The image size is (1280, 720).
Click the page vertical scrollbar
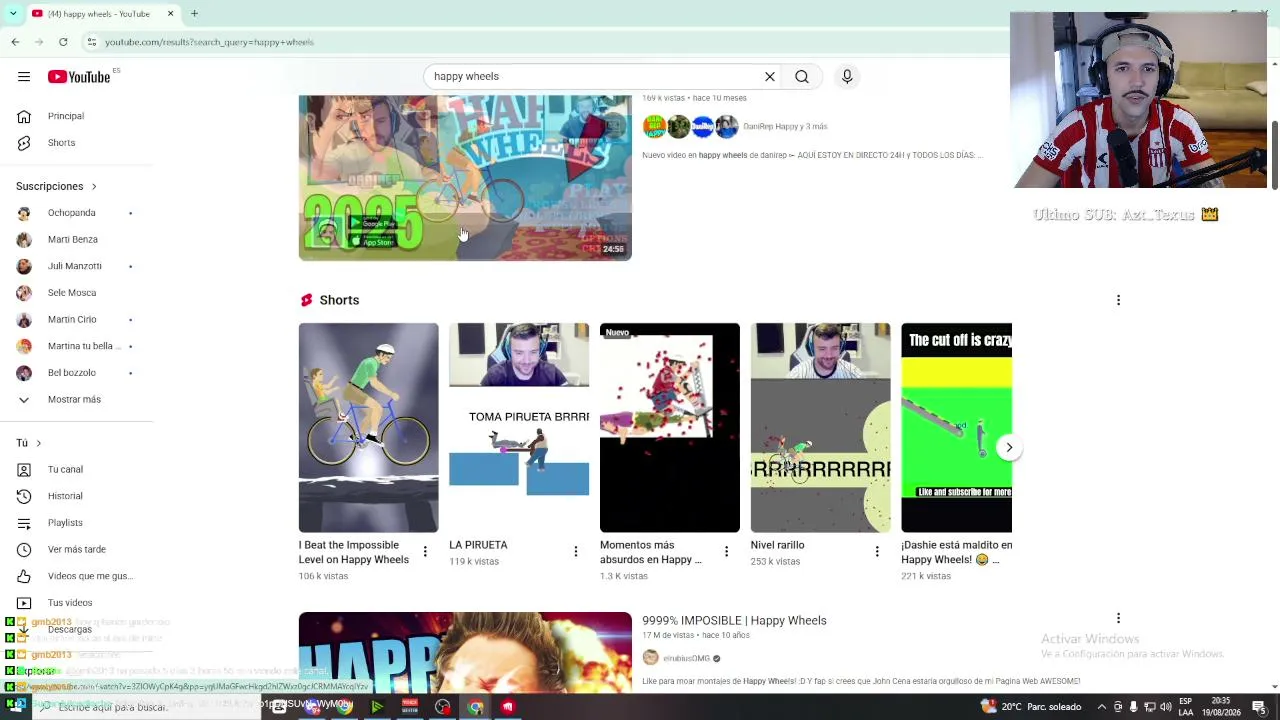tap(1274, 154)
